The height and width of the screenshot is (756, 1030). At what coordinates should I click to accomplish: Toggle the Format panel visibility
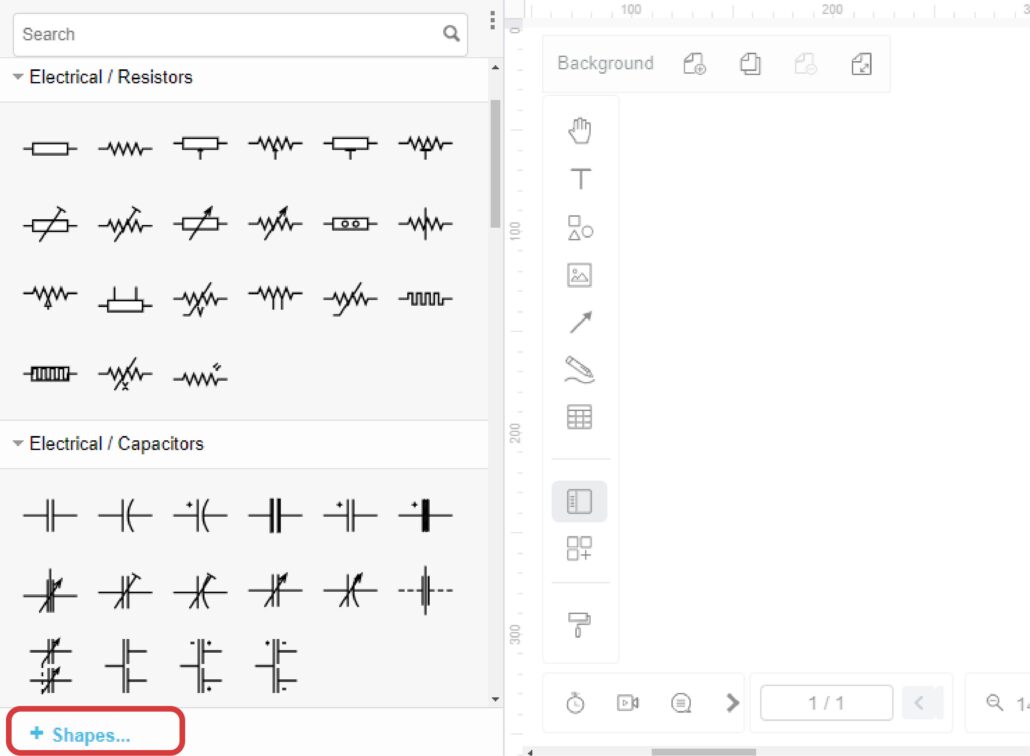coord(581,501)
